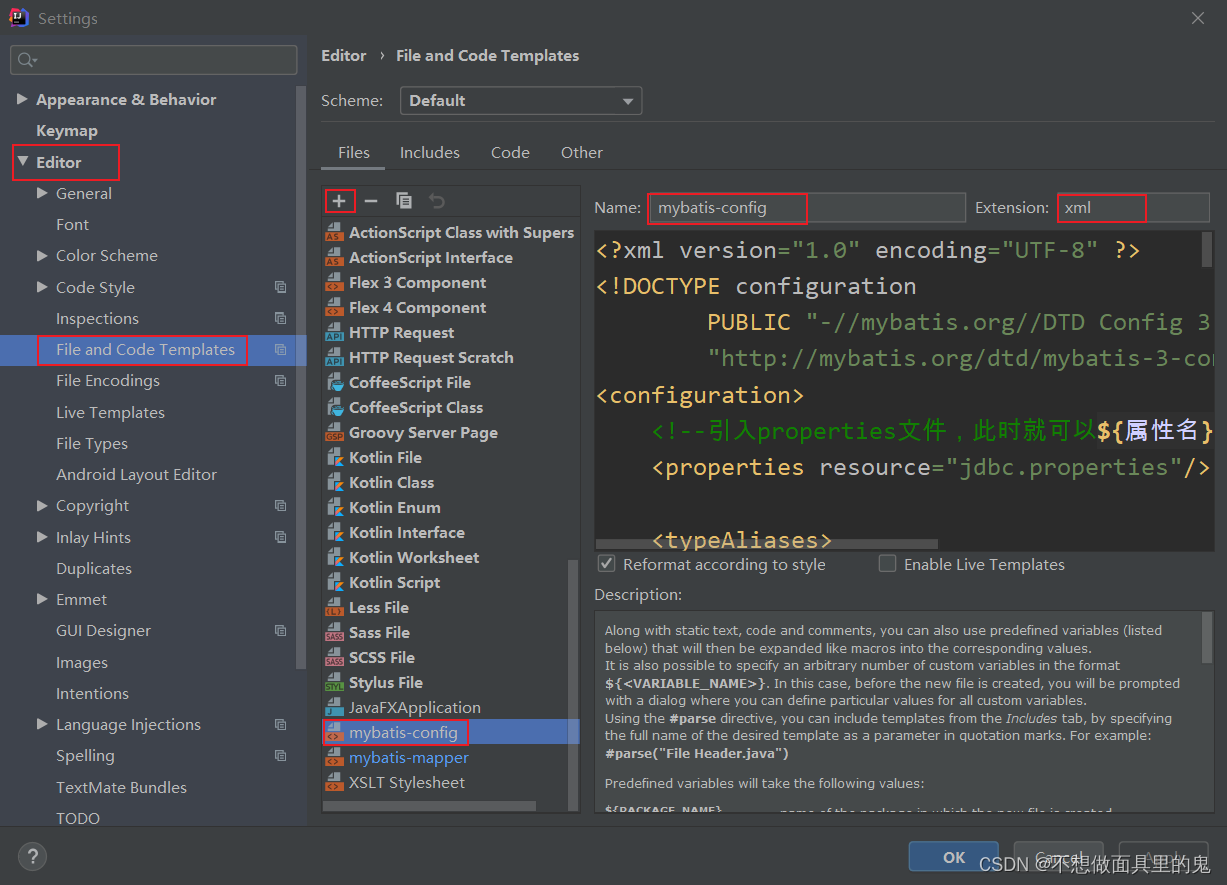The width and height of the screenshot is (1227, 885).
Task: Click the Extension field
Action: pyautogui.click(x=1134, y=208)
